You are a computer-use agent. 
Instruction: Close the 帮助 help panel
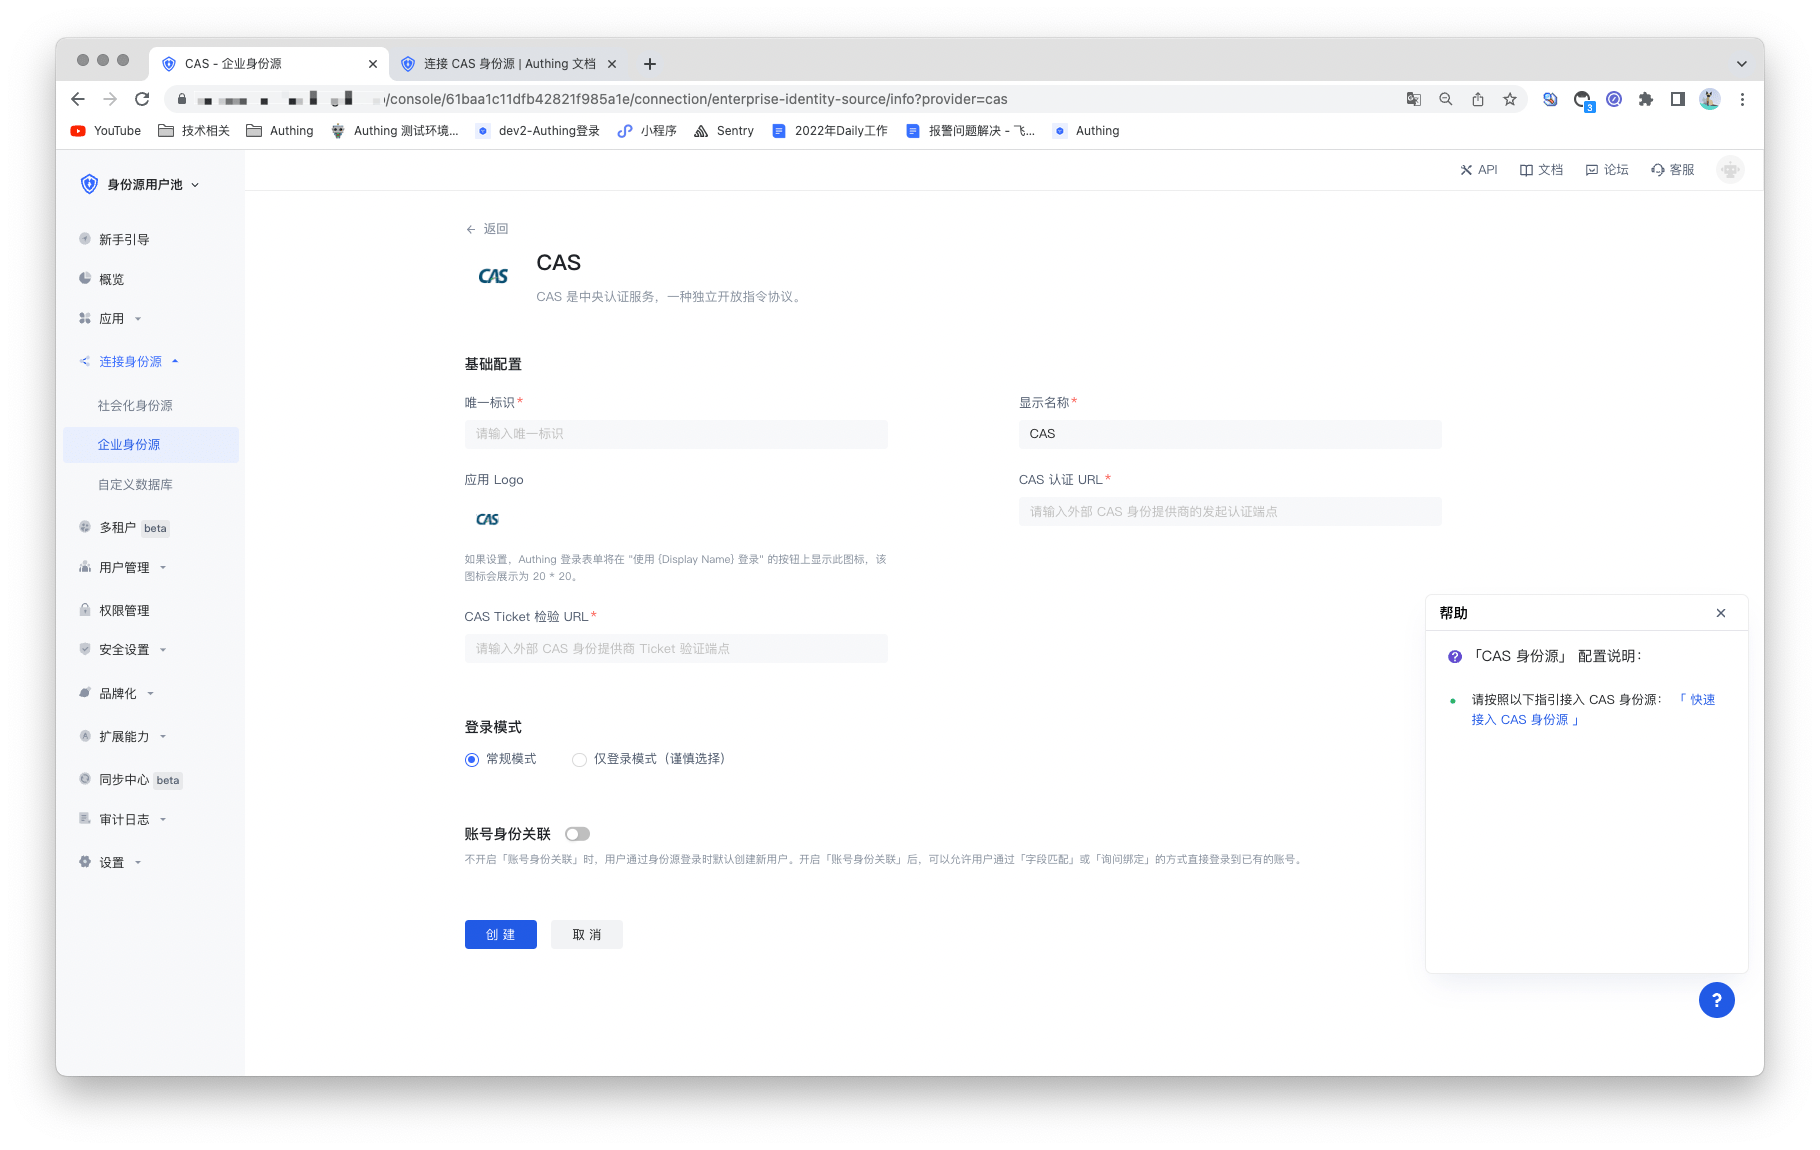click(1721, 613)
